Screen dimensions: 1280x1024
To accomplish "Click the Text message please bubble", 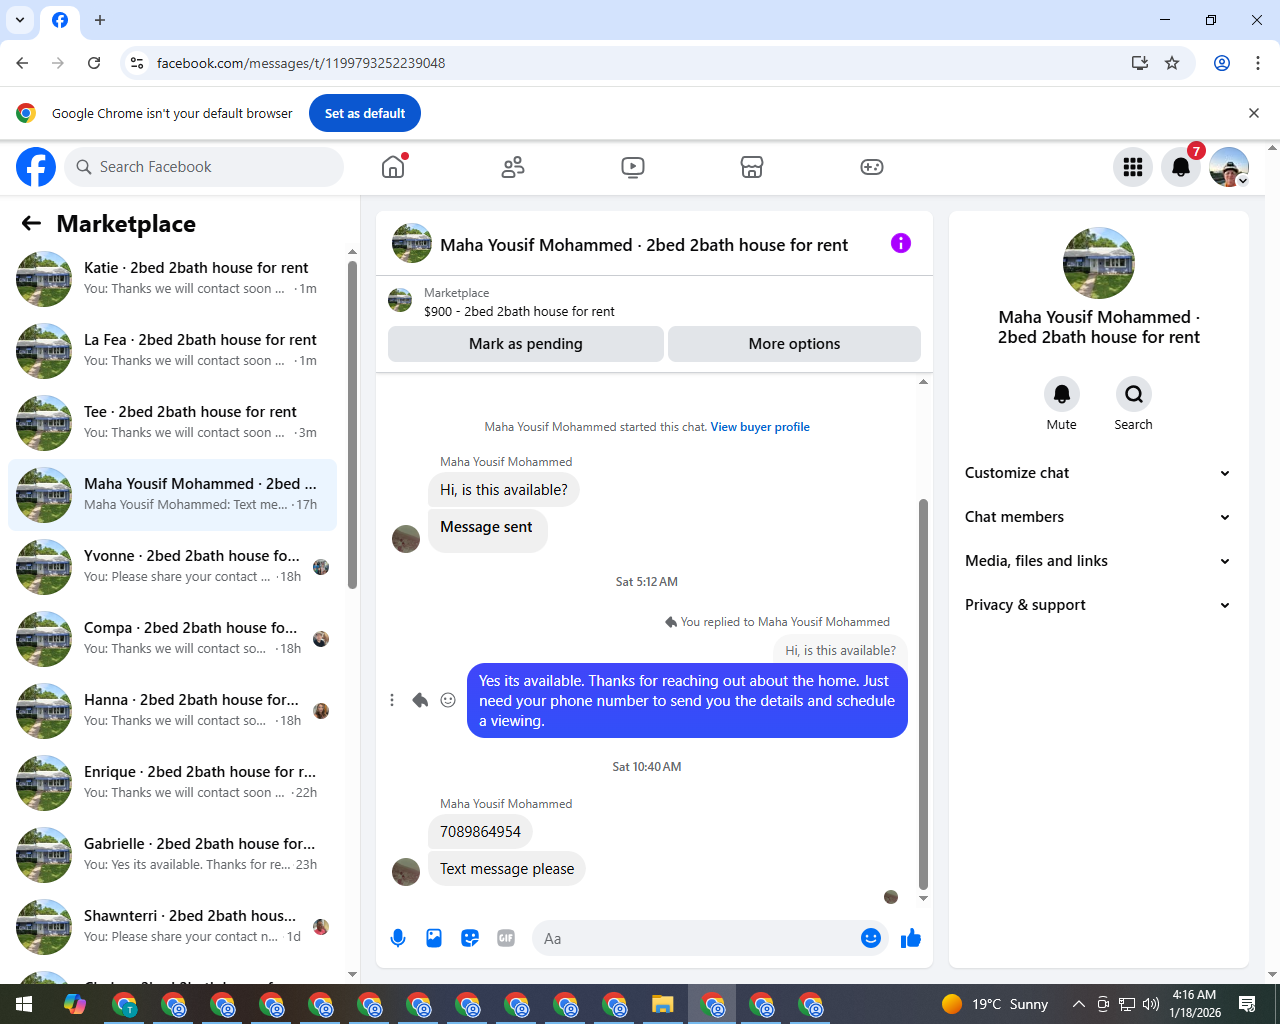I will 507,869.
